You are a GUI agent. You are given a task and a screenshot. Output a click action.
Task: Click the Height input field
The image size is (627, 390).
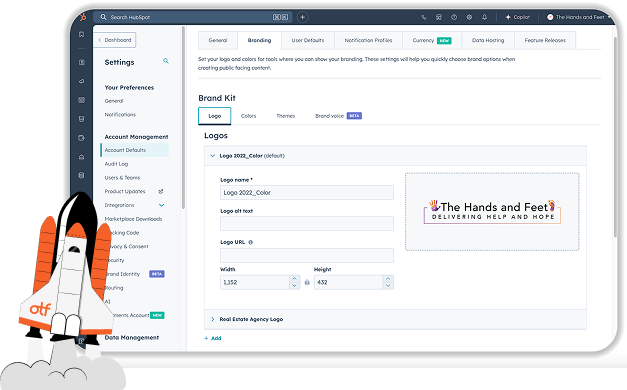(348, 282)
